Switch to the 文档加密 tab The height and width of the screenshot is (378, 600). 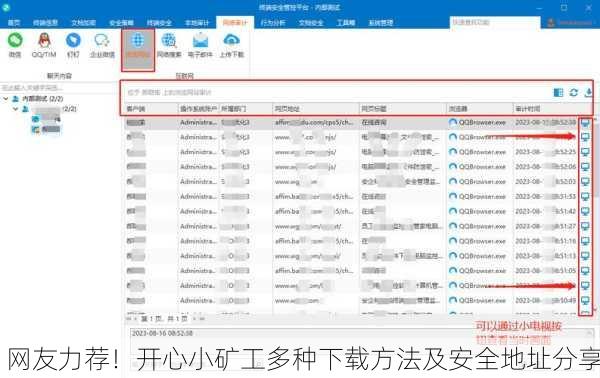[x=83, y=23]
